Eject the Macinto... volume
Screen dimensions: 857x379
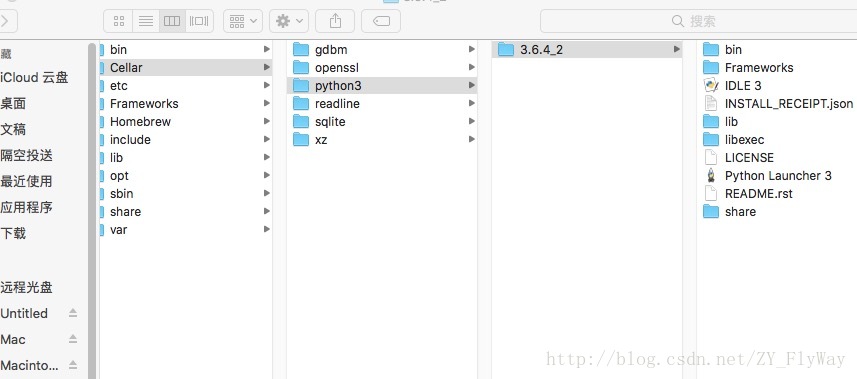click(x=73, y=365)
